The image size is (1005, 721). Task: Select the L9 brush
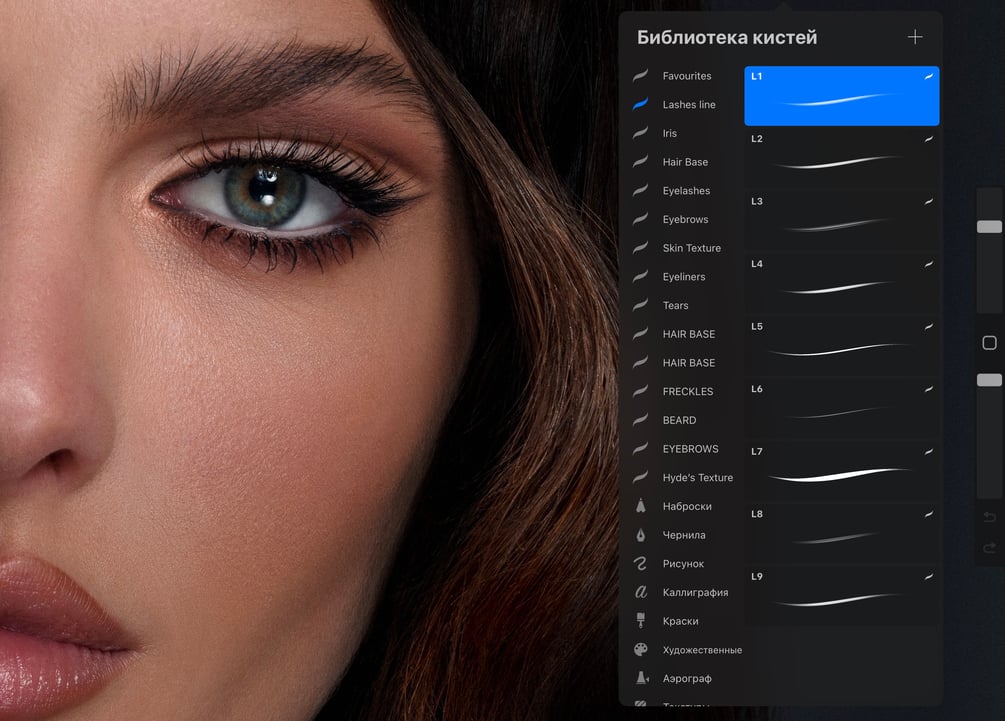(x=842, y=596)
